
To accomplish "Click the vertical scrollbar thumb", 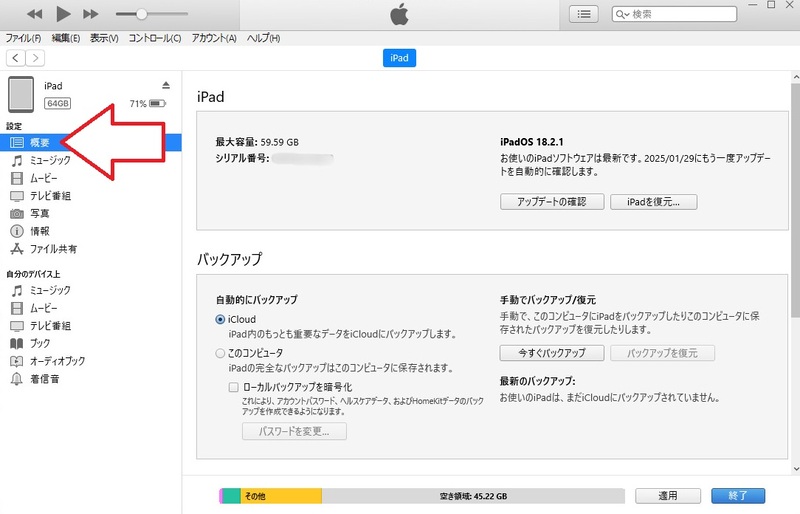I will point(795,200).
